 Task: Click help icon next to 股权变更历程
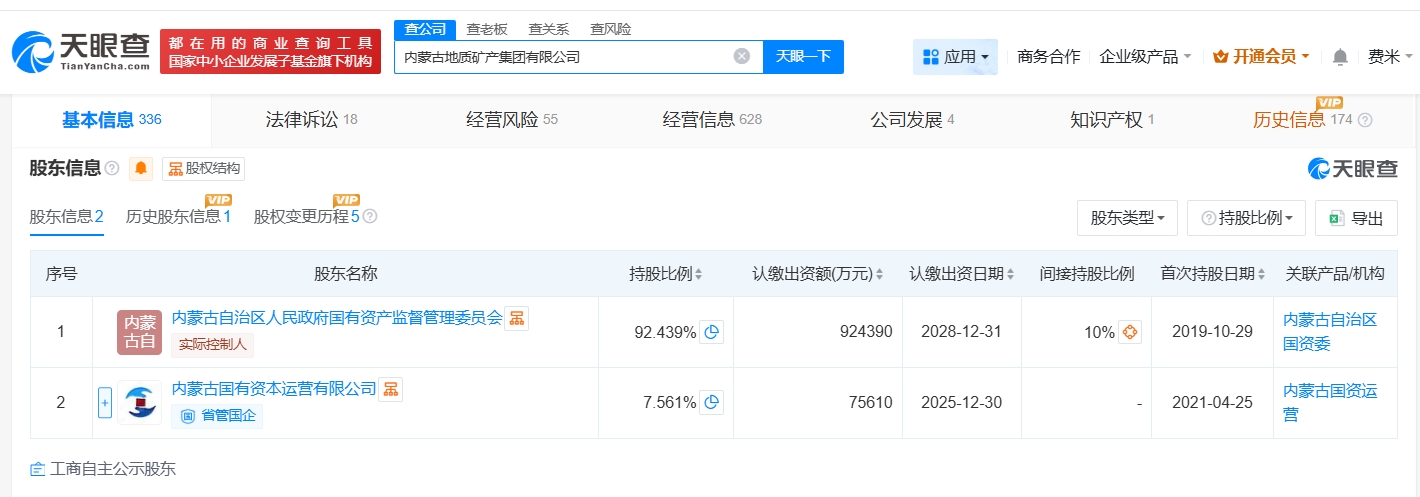pyautogui.click(x=370, y=217)
